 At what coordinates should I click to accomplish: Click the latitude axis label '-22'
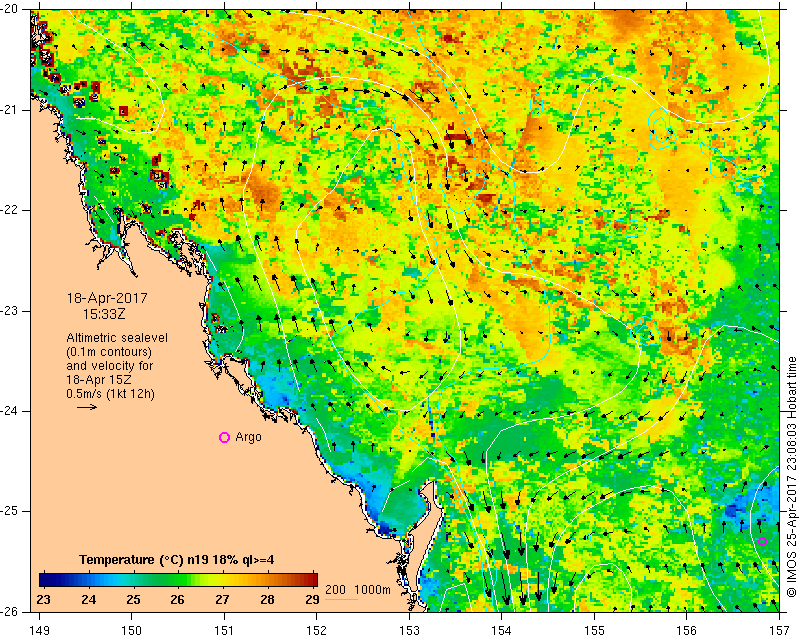pos(9,210)
